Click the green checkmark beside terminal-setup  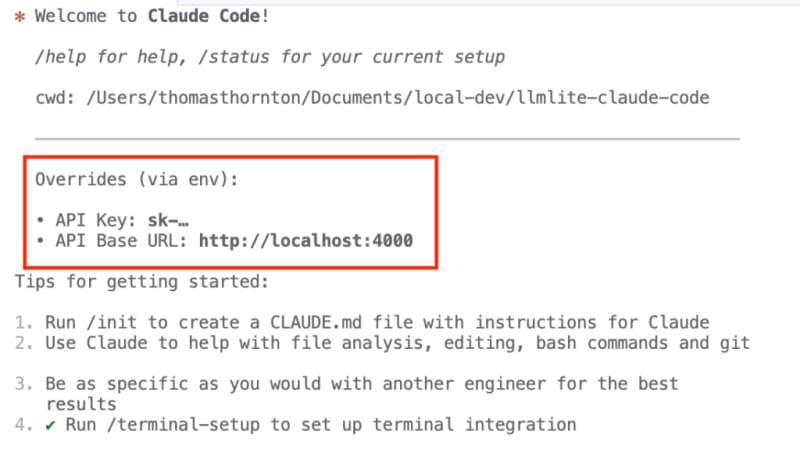(x=50, y=425)
